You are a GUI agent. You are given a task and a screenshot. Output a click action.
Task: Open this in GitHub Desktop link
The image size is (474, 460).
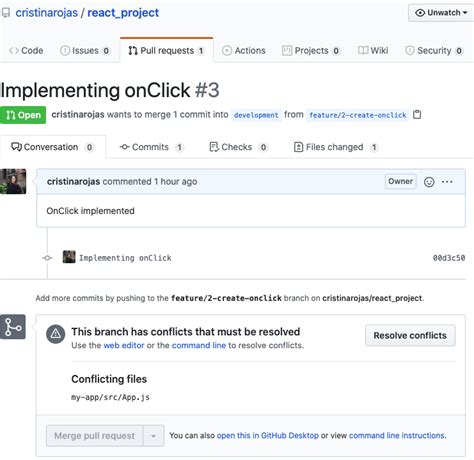point(268,435)
